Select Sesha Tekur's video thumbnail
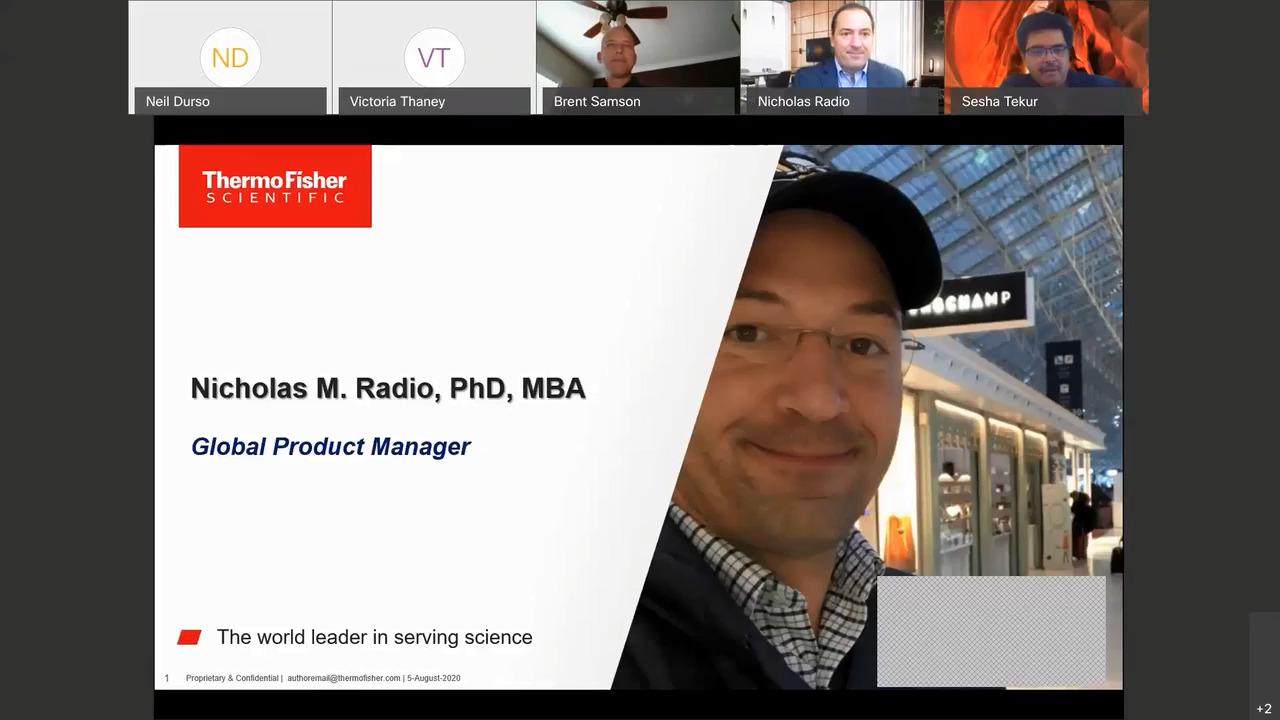1280x720 pixels. pyautogui.click(x=1046, y=45)
